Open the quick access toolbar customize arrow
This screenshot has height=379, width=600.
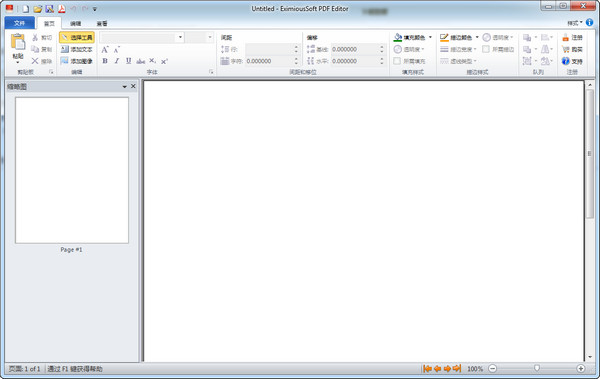coord(95,9)
